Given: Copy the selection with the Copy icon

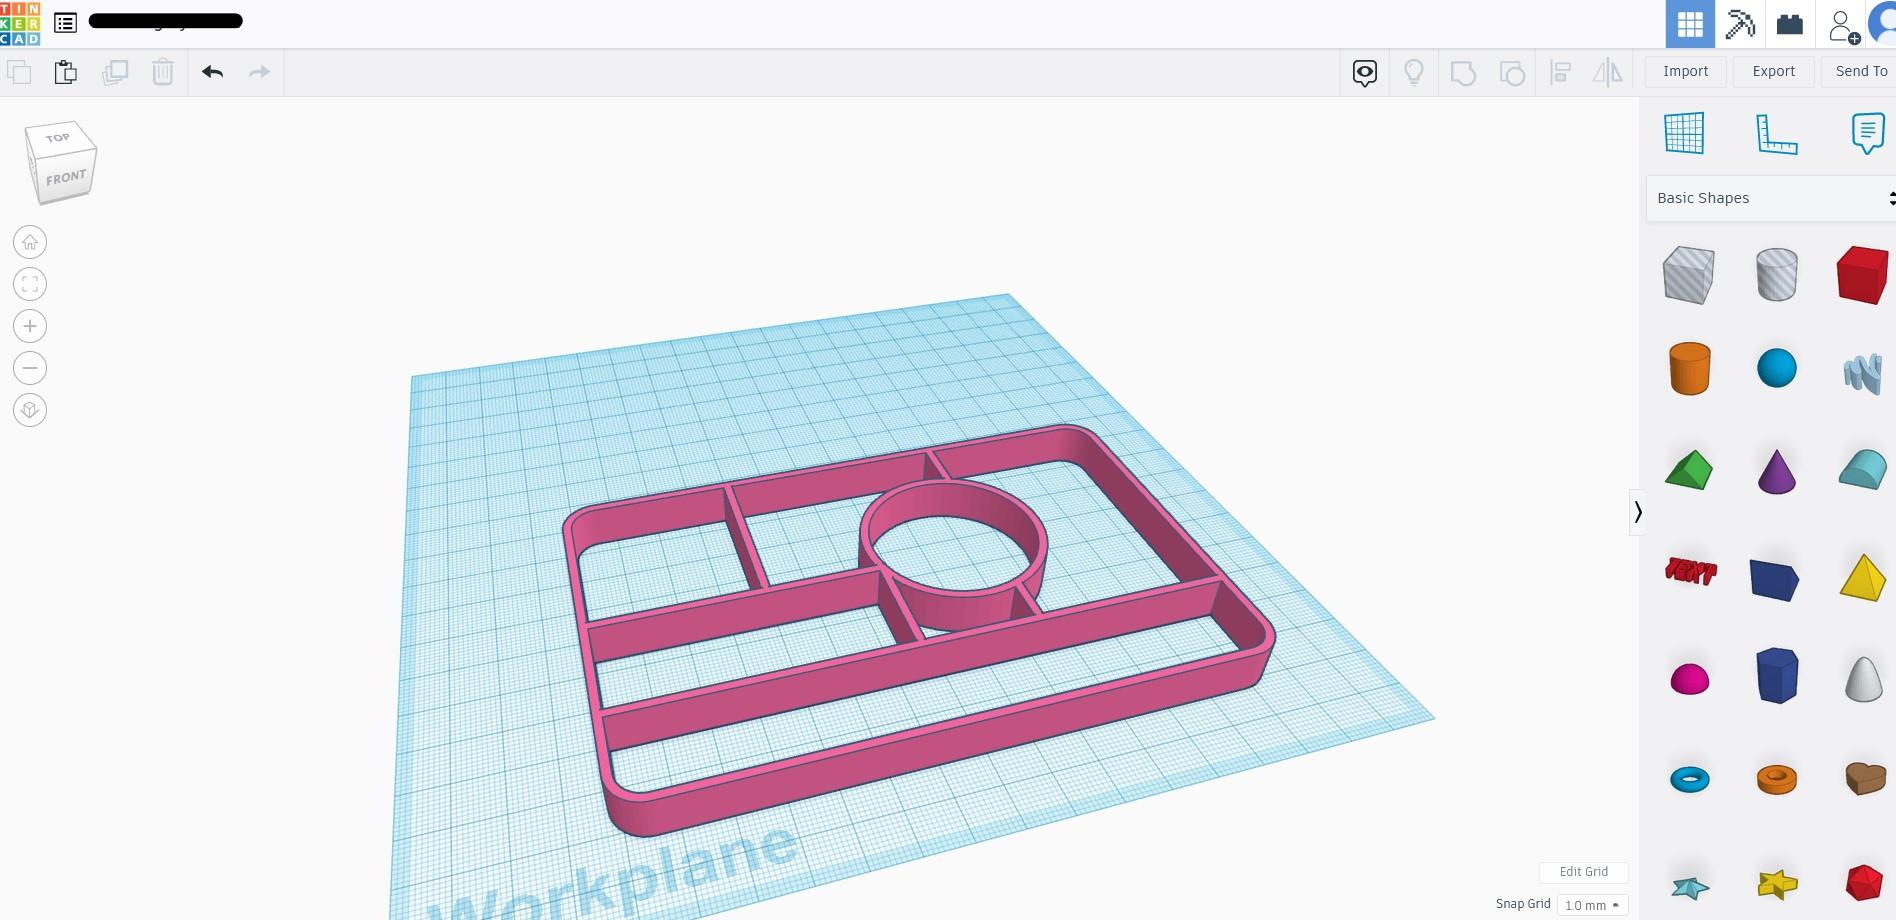Looking at the screenshot, I should point(19,72).
